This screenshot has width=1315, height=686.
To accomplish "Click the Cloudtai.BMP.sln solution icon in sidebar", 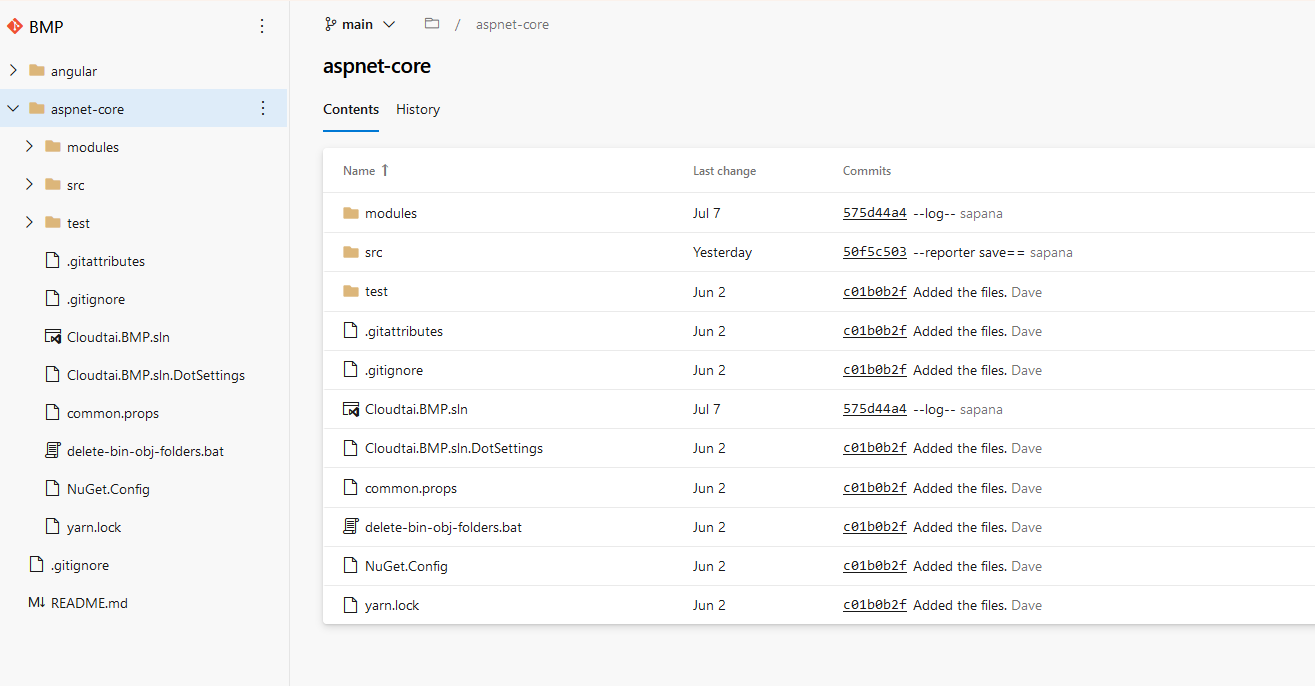I will (53, 337).
